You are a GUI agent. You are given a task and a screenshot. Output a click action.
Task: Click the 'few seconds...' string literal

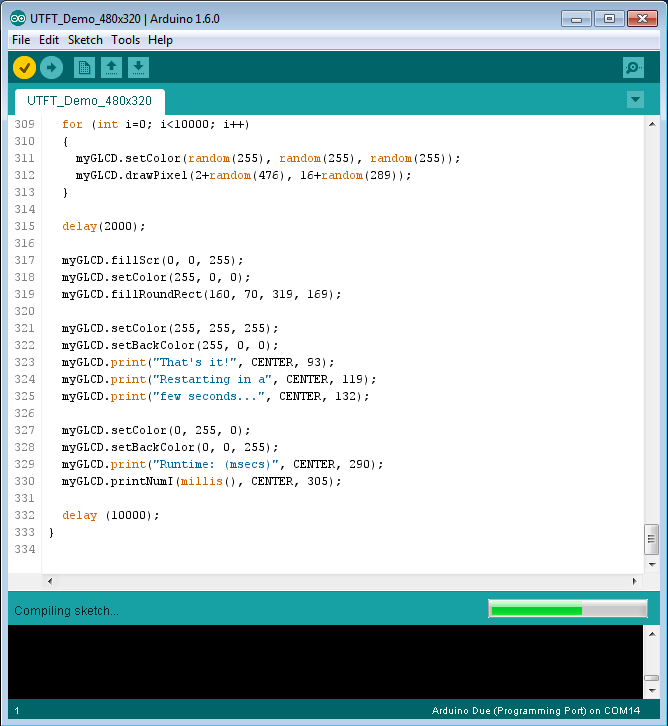click(208, 396)
